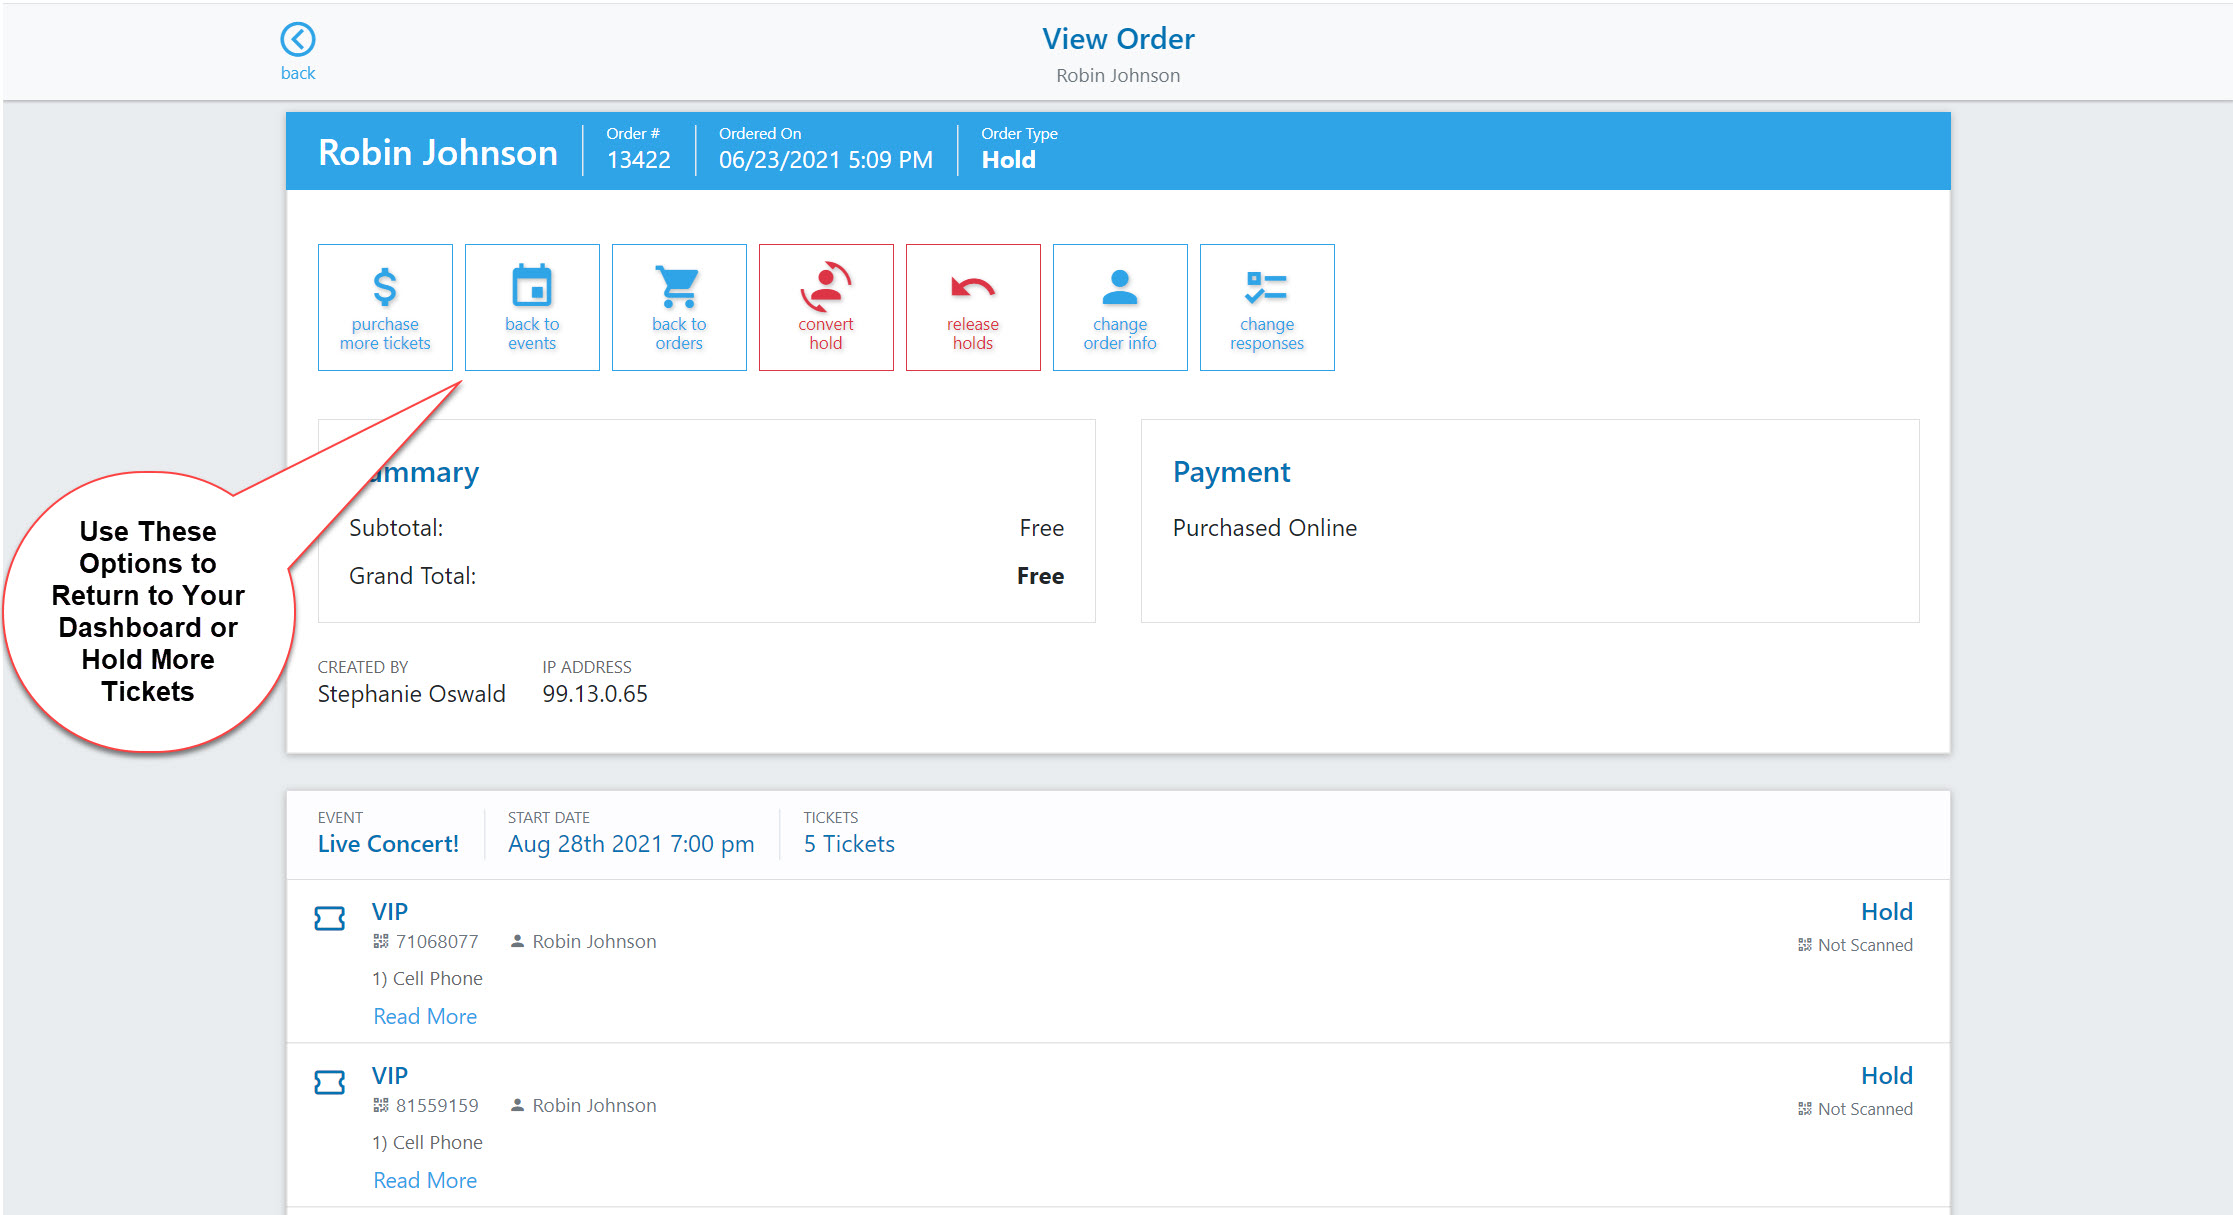The height and width of the screenshot is (1215, 2233).
Task: Click ticket icon for VIP 71068077
Action: click(x=330, y=918)
